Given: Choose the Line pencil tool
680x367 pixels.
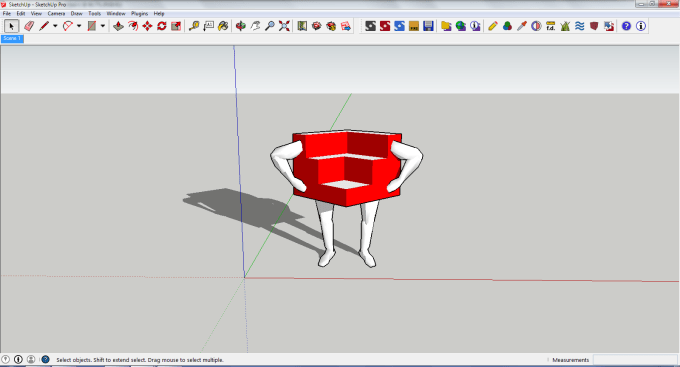Looking at the screenshot, I should (44, 26).
